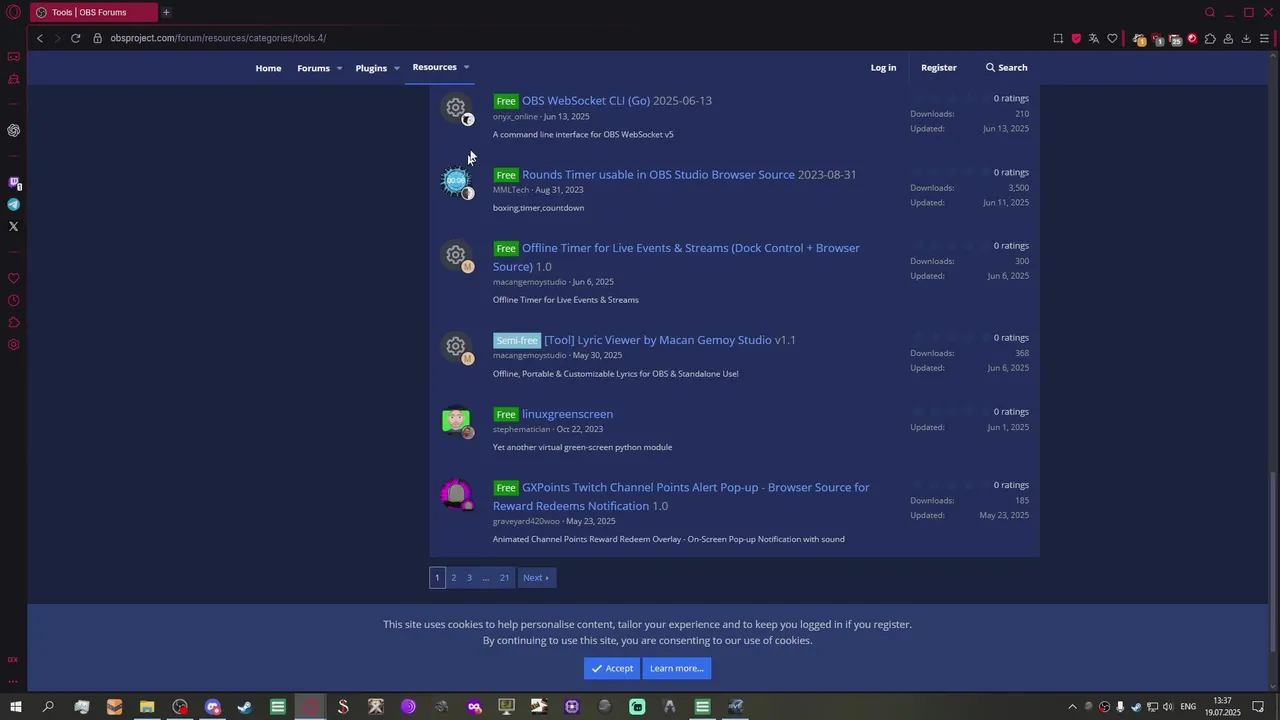Open forum Search
1280x720 pixels.
[1006, 67]
